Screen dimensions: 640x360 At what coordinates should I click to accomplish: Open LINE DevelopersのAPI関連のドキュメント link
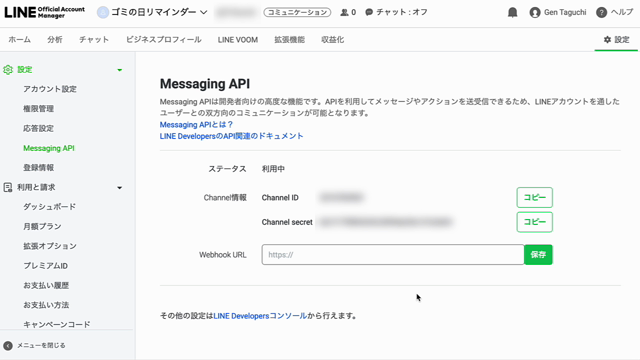pos(231,136)
